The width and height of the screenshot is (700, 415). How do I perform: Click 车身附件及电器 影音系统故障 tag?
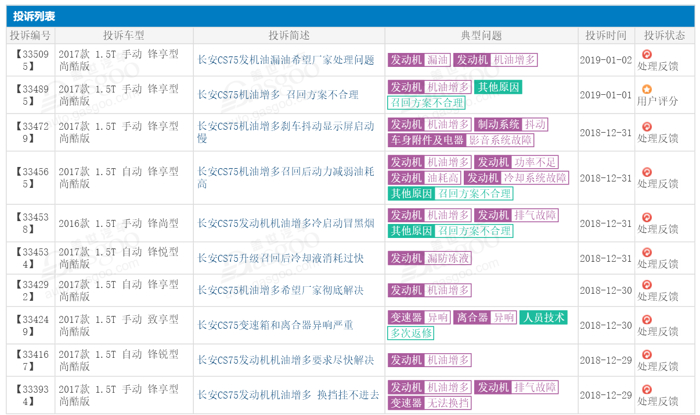(x=461, y=140)
